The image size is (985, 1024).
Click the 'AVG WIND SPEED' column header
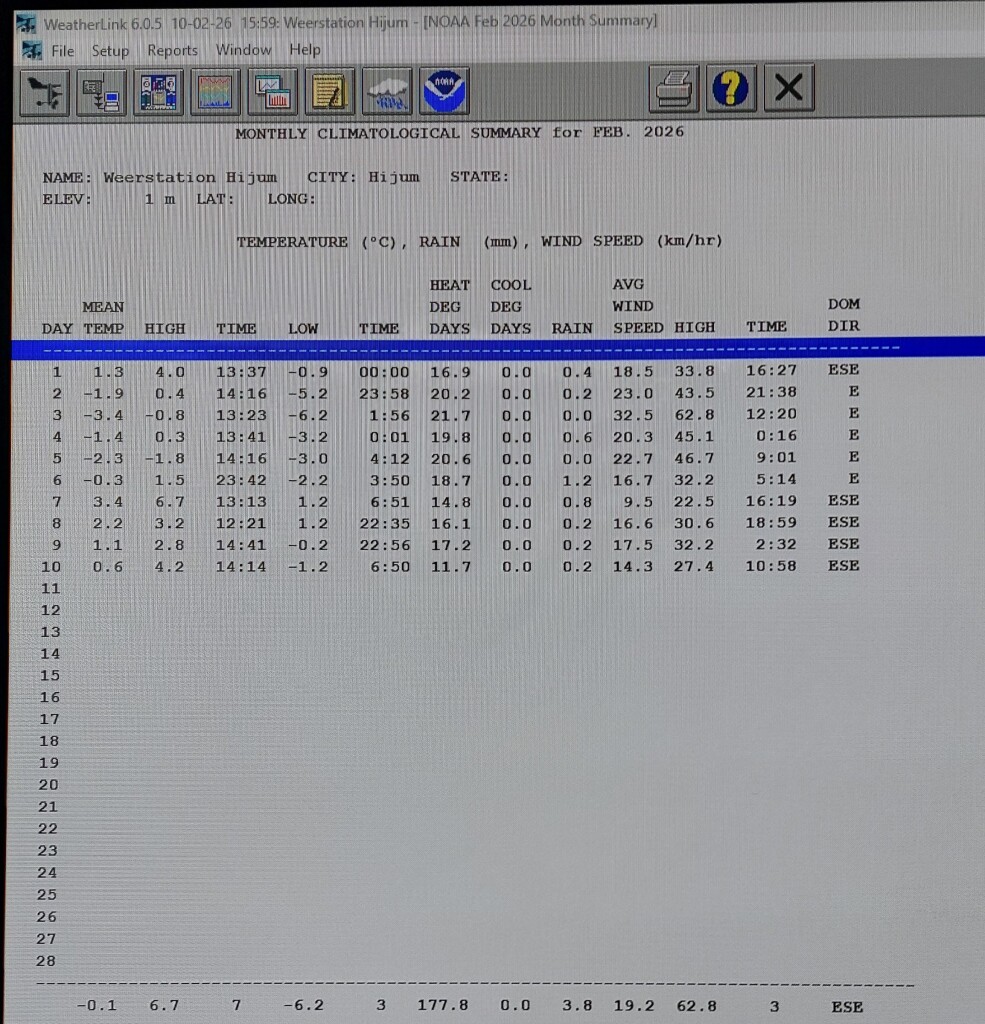click(x=638, y=306)
